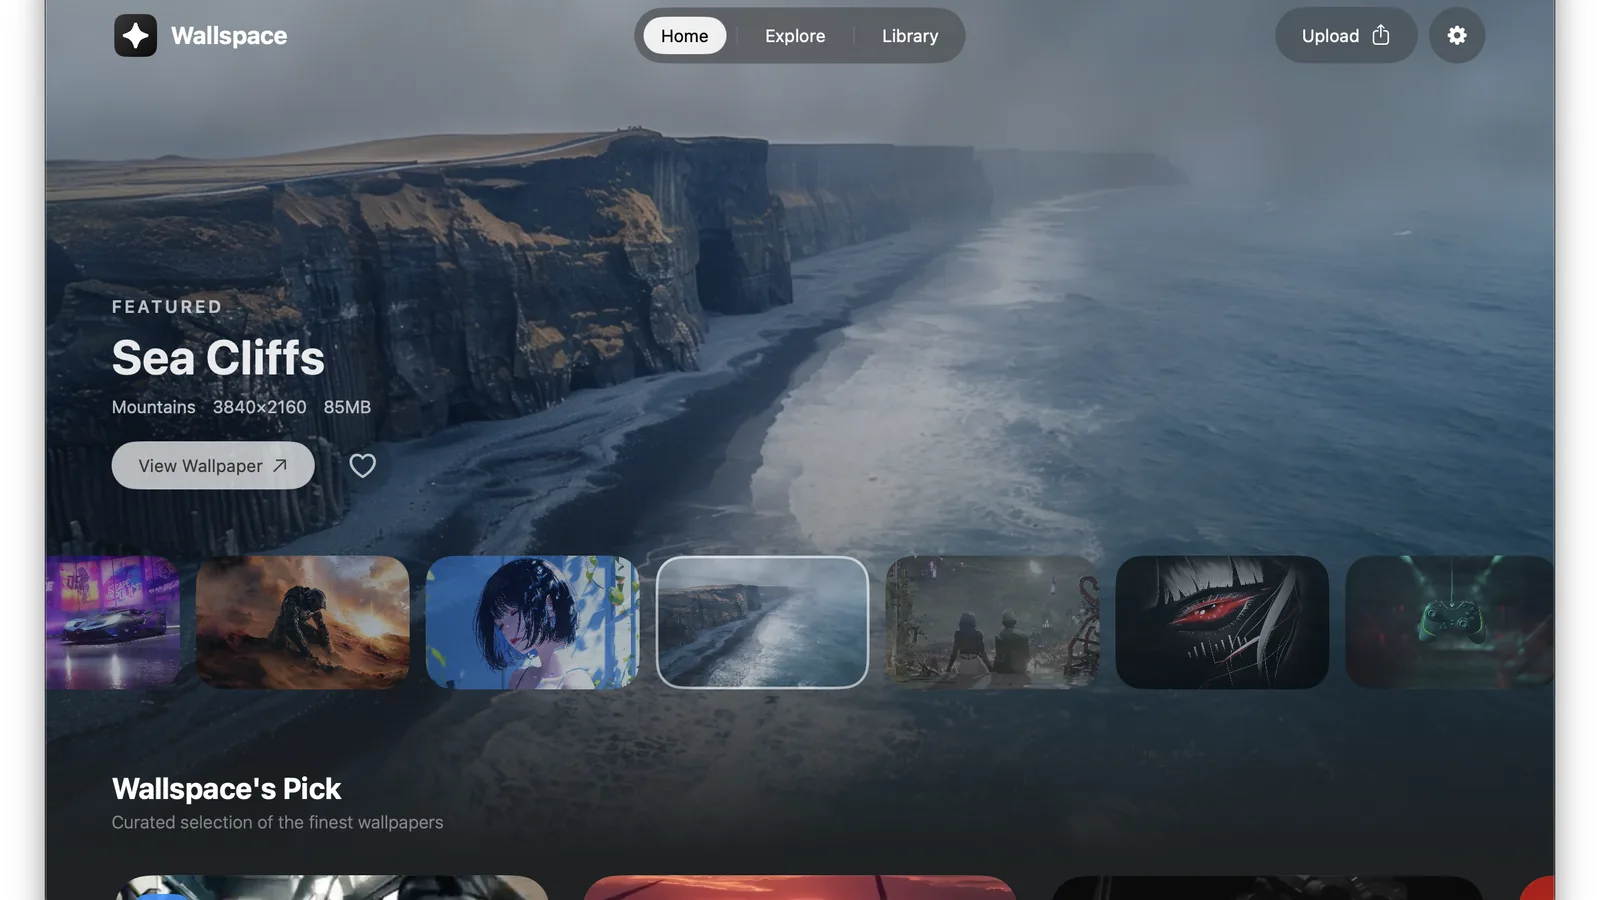Open the Library tab
The width and height of the screenshot is (1600, 900).
[x=910, y=36]
